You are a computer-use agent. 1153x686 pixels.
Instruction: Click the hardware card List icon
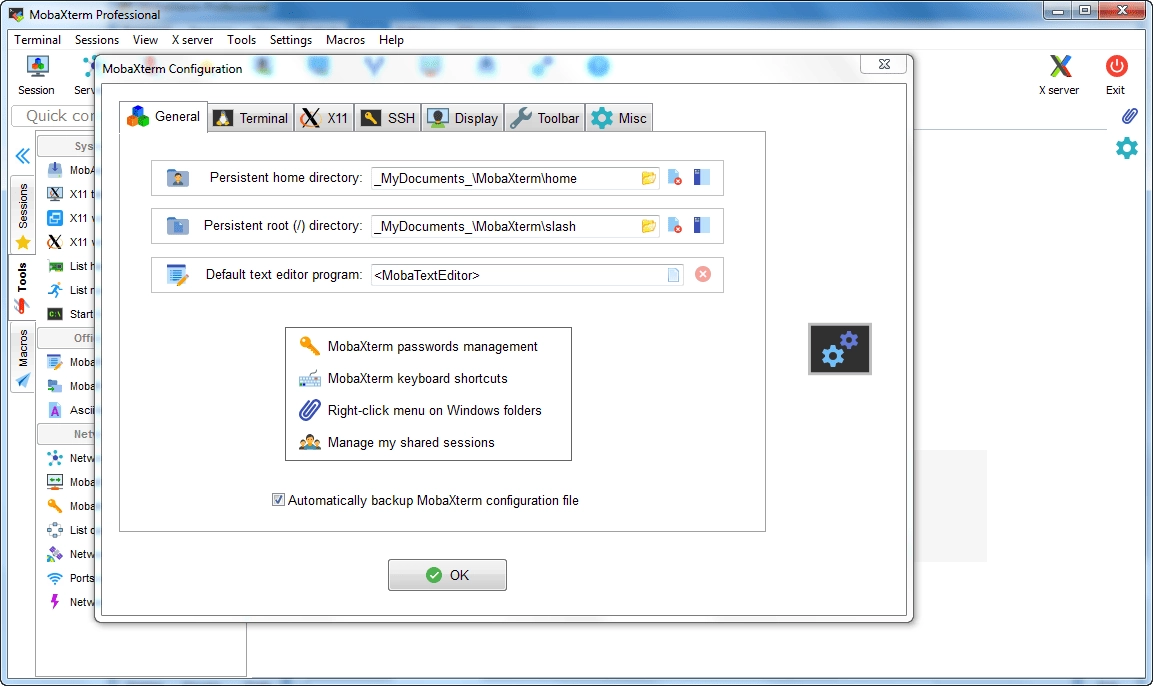click(x=54, y=266)
